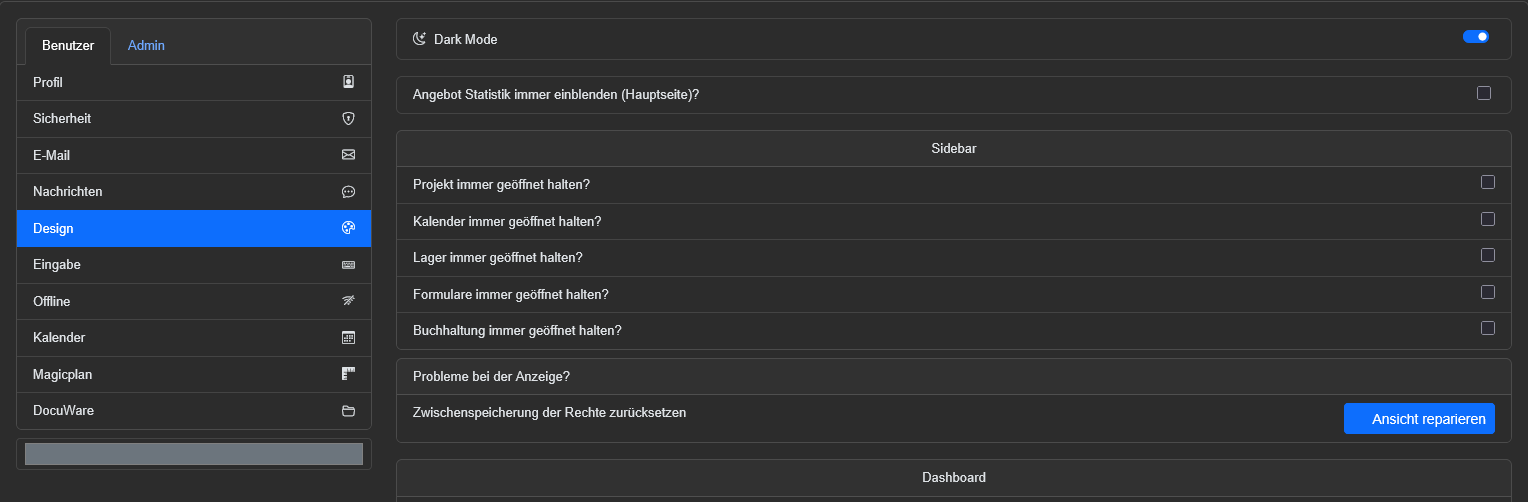This screenshot has width=1528, height=502.
Task: Click the Design palette icon
Action: tap(348, 228)
